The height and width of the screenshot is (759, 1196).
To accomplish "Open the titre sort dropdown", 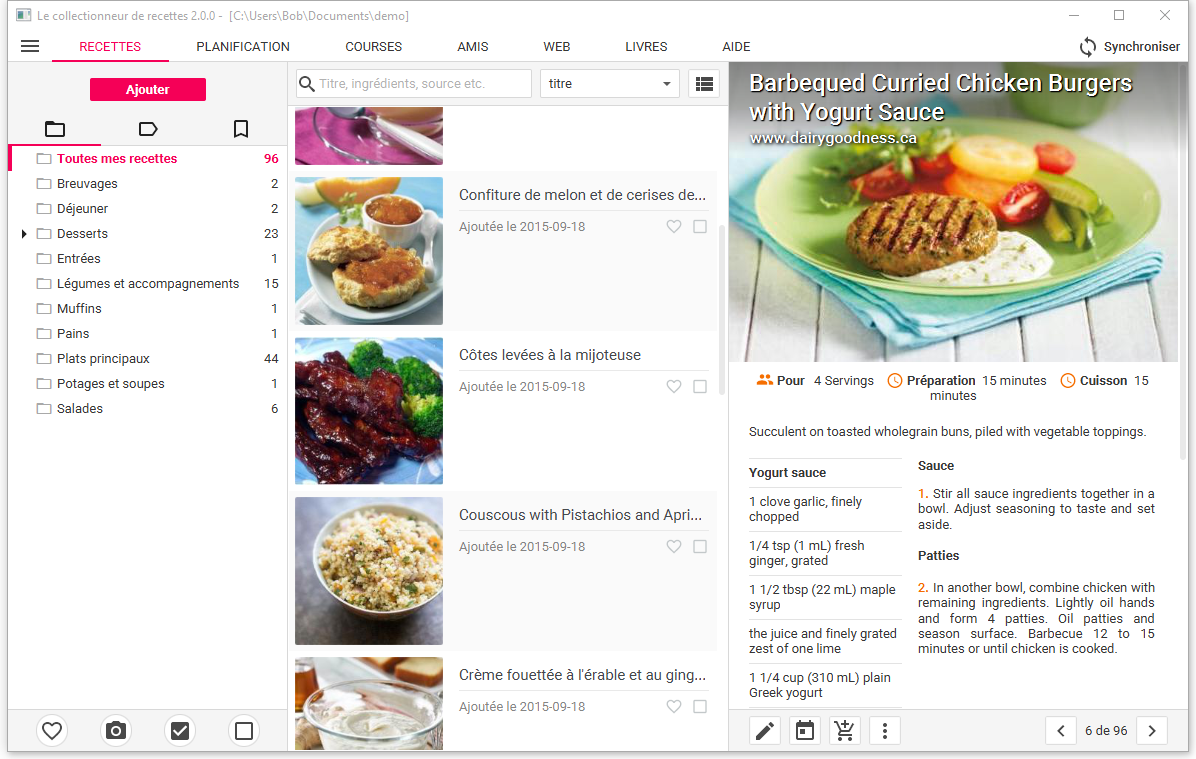I will pyautogui.click(x=609, y=84).
